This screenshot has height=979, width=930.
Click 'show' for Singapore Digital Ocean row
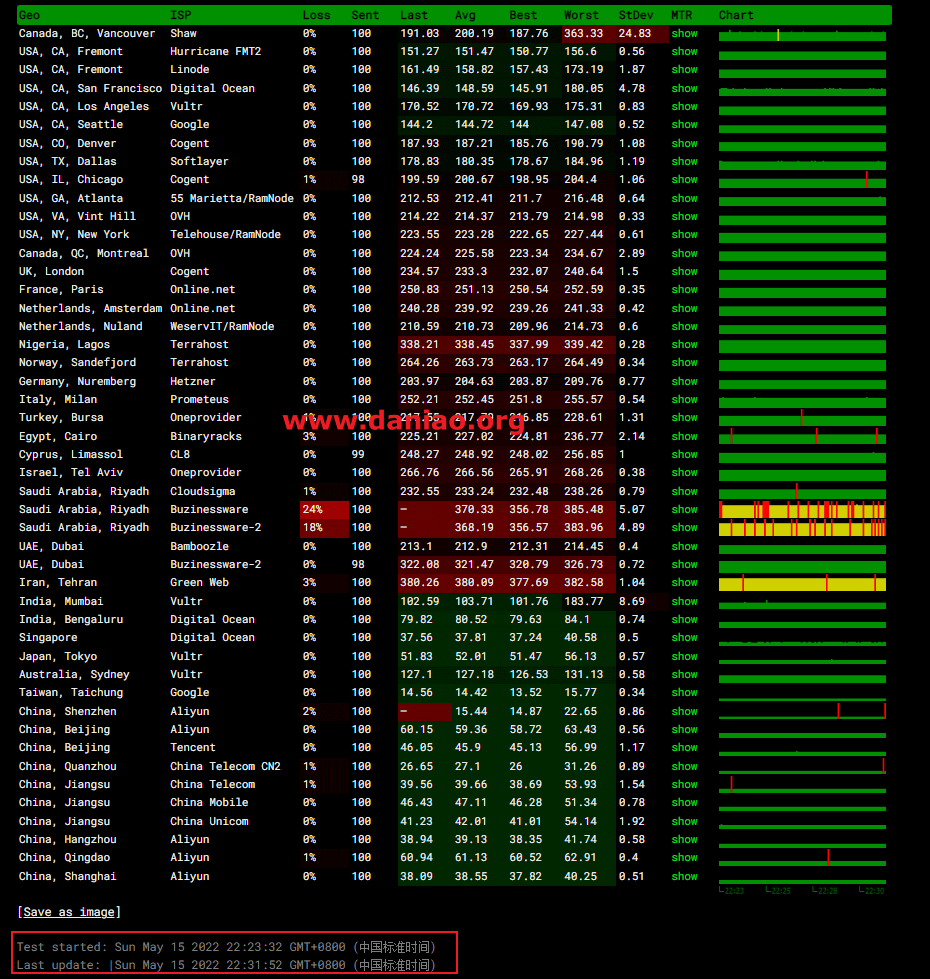(x=684, y=637)
